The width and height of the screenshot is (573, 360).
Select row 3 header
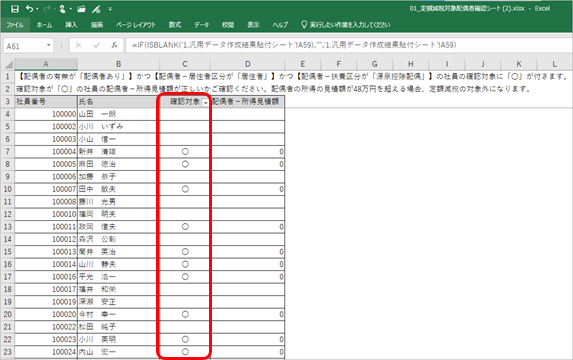tap(8, 102)
